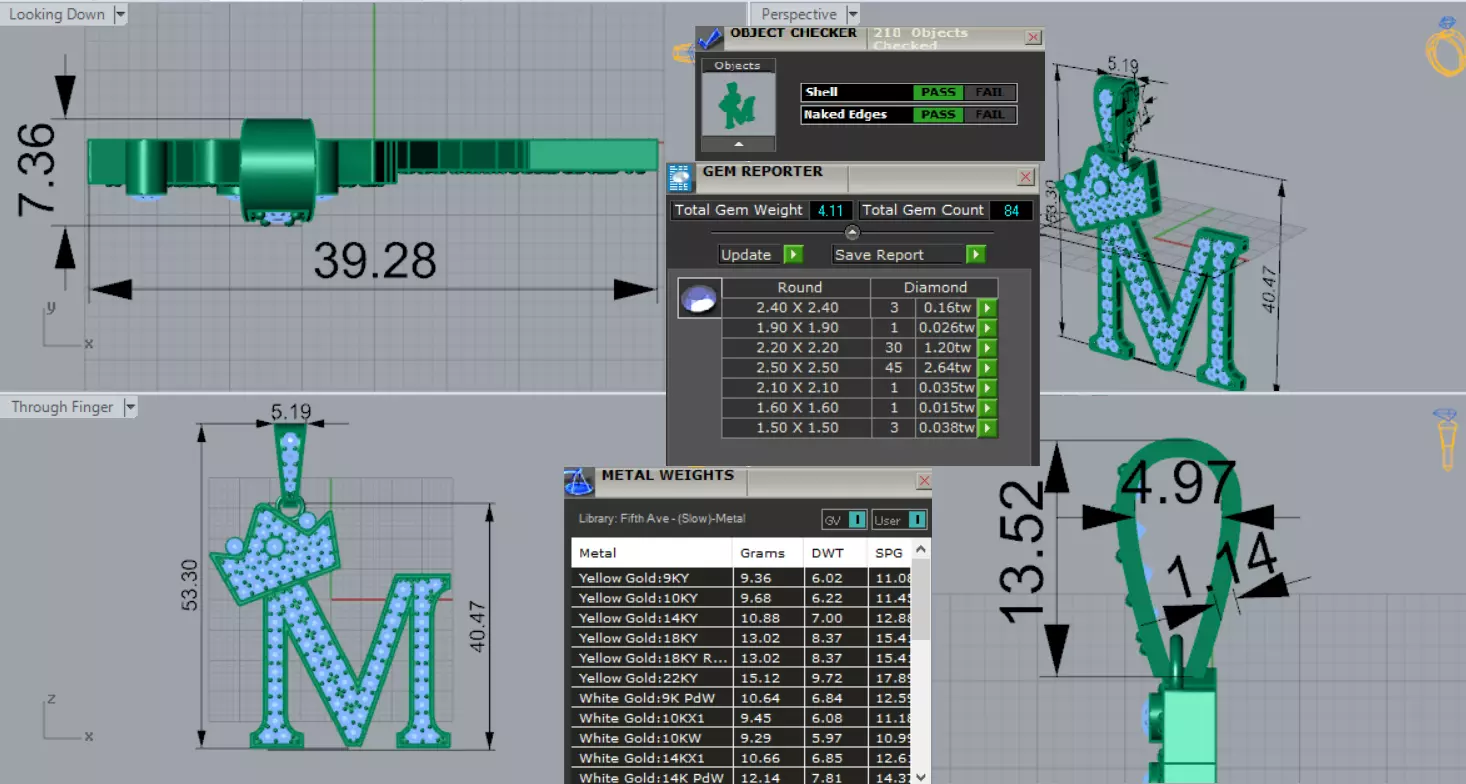Click the Looking Down viewport title

coord(56,15)
